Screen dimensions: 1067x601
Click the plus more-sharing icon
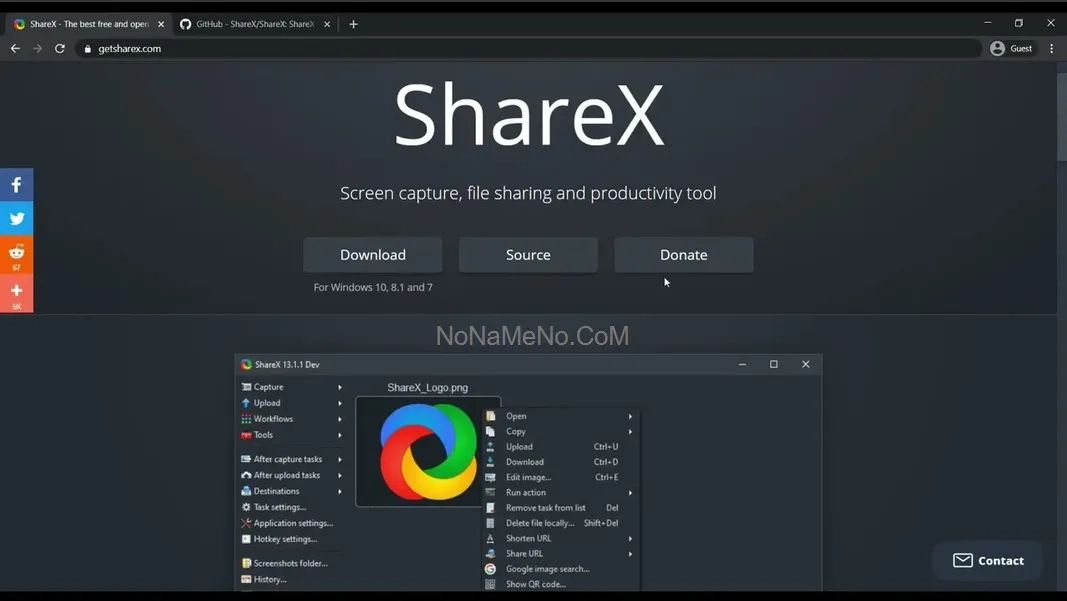(x=16, y=292)
